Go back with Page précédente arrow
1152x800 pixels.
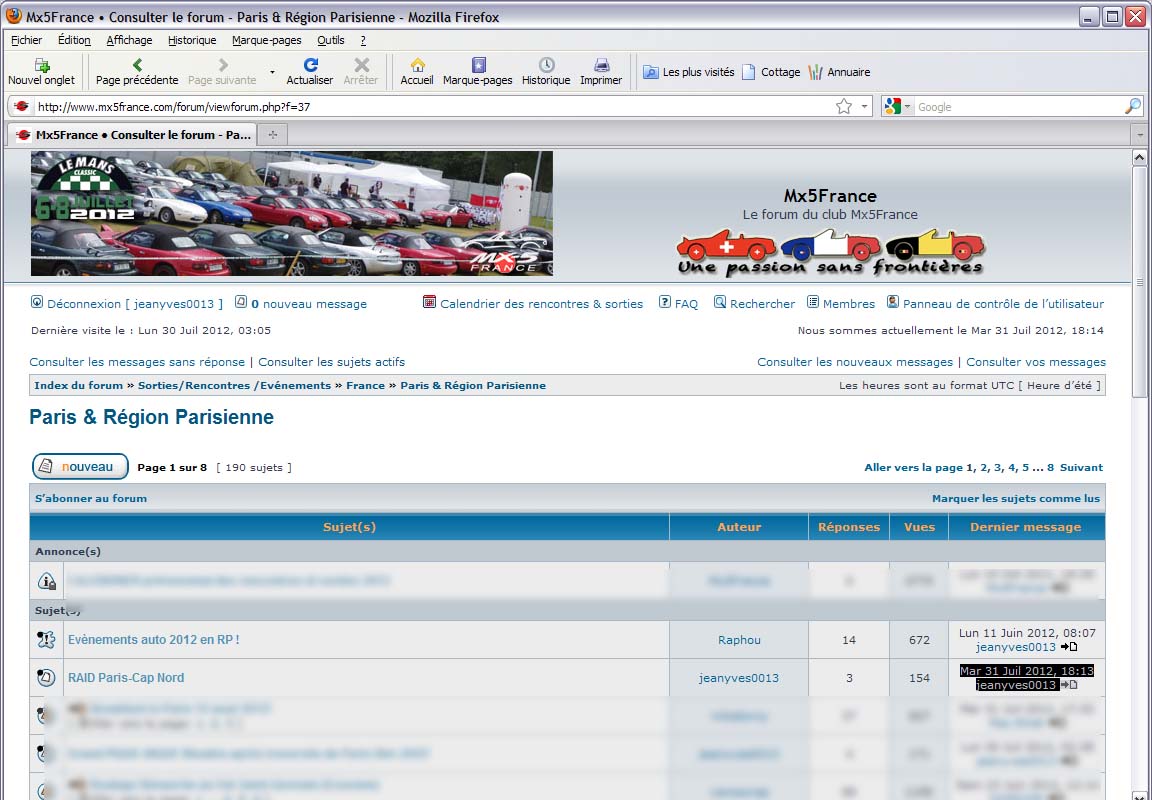coord(137,65)
